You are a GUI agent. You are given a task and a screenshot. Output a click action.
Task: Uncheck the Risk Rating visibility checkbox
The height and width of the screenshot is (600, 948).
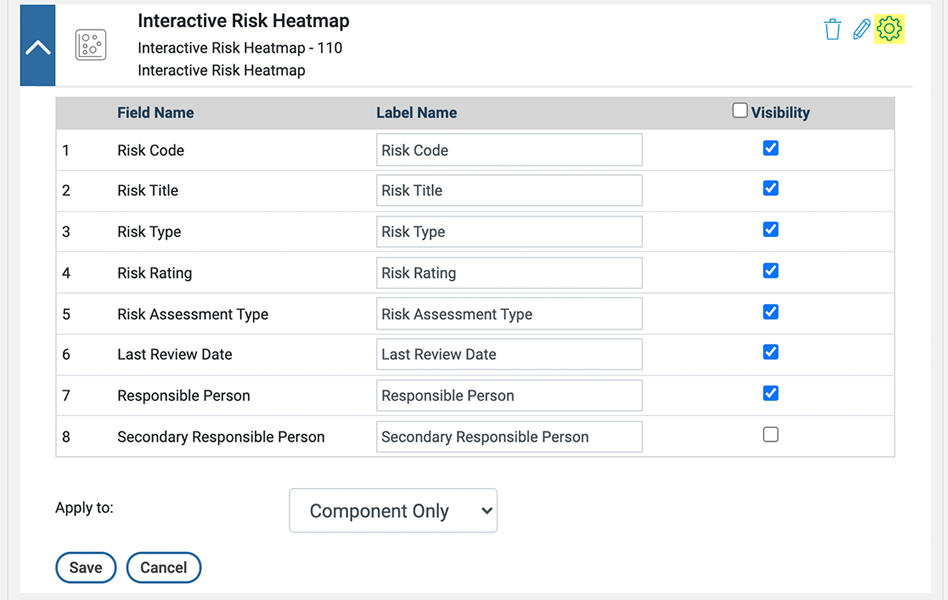pos(770,270)
